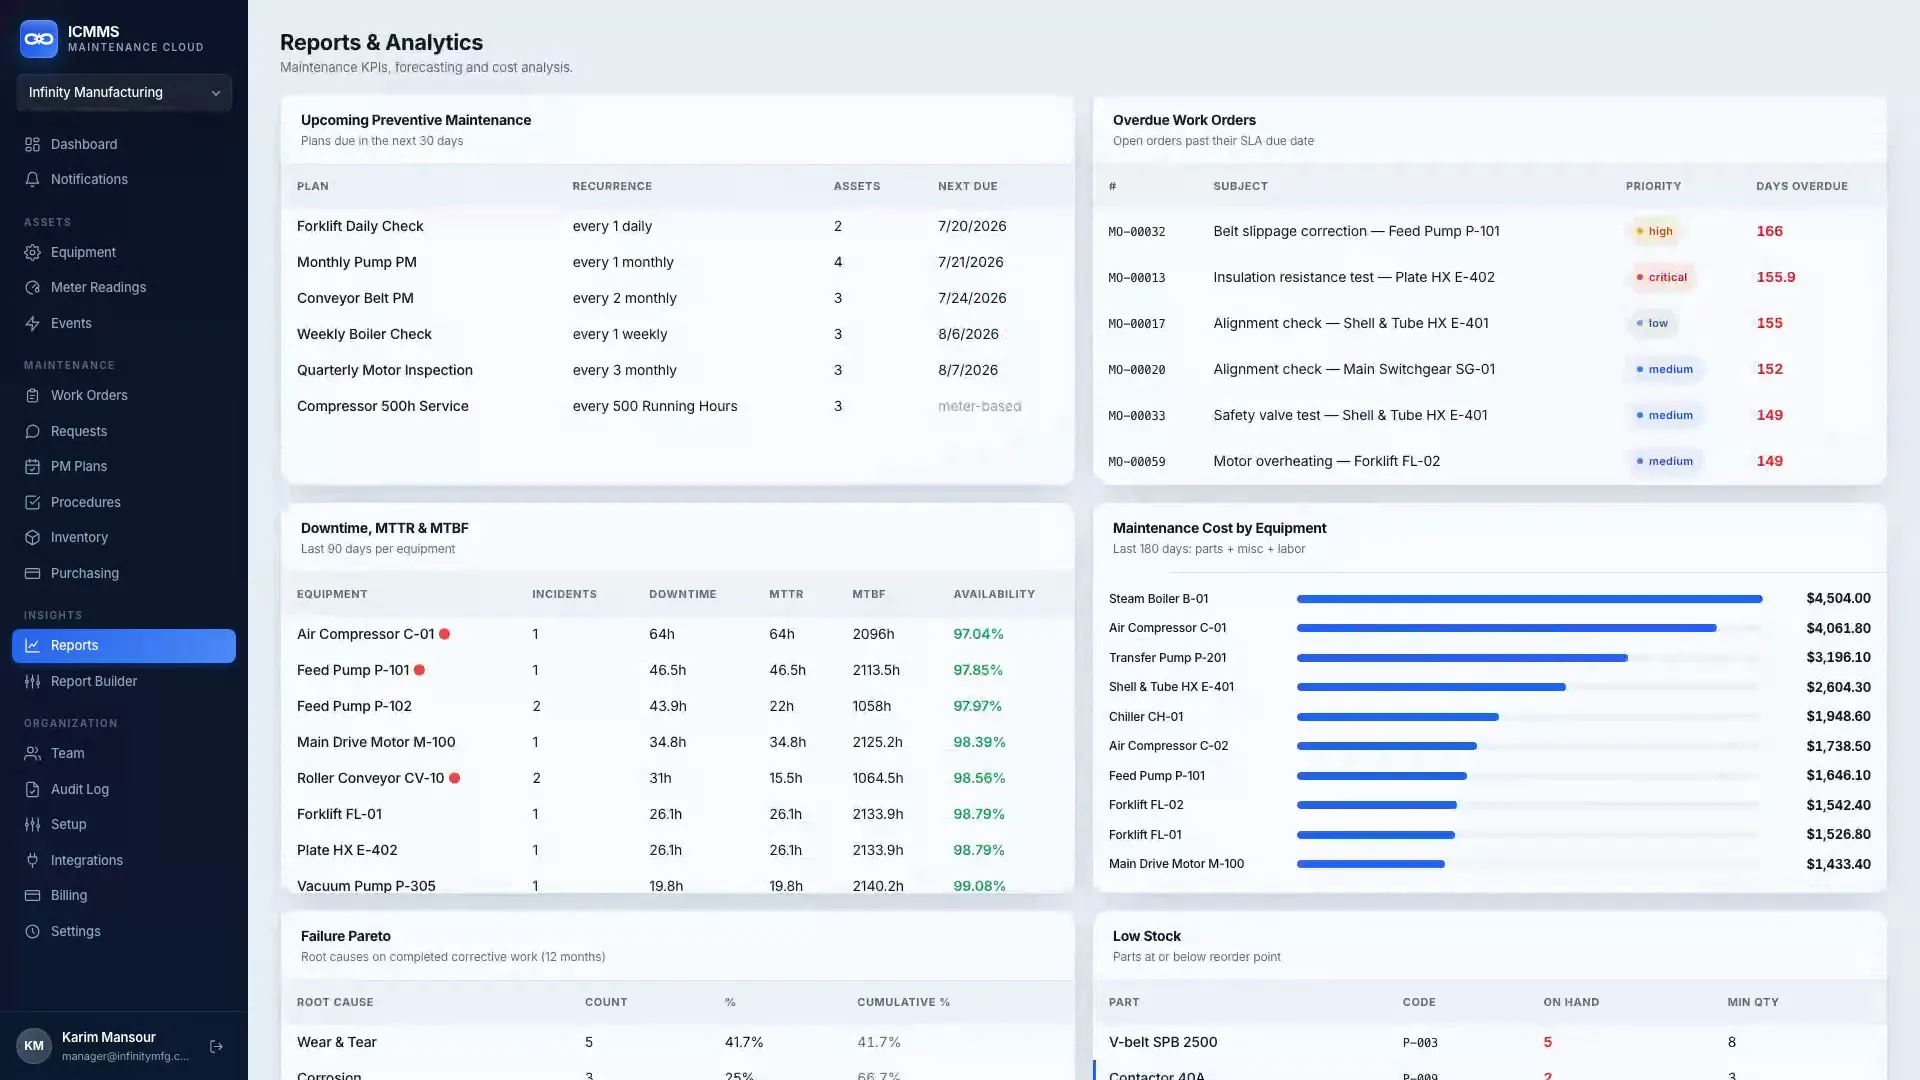Open the Work Orders menu item
1920x1080 pixels.
[124, 395]
